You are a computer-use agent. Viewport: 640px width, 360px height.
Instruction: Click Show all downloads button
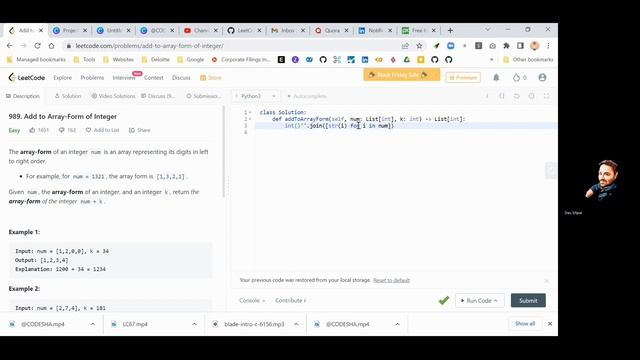(x=525, y=324)
